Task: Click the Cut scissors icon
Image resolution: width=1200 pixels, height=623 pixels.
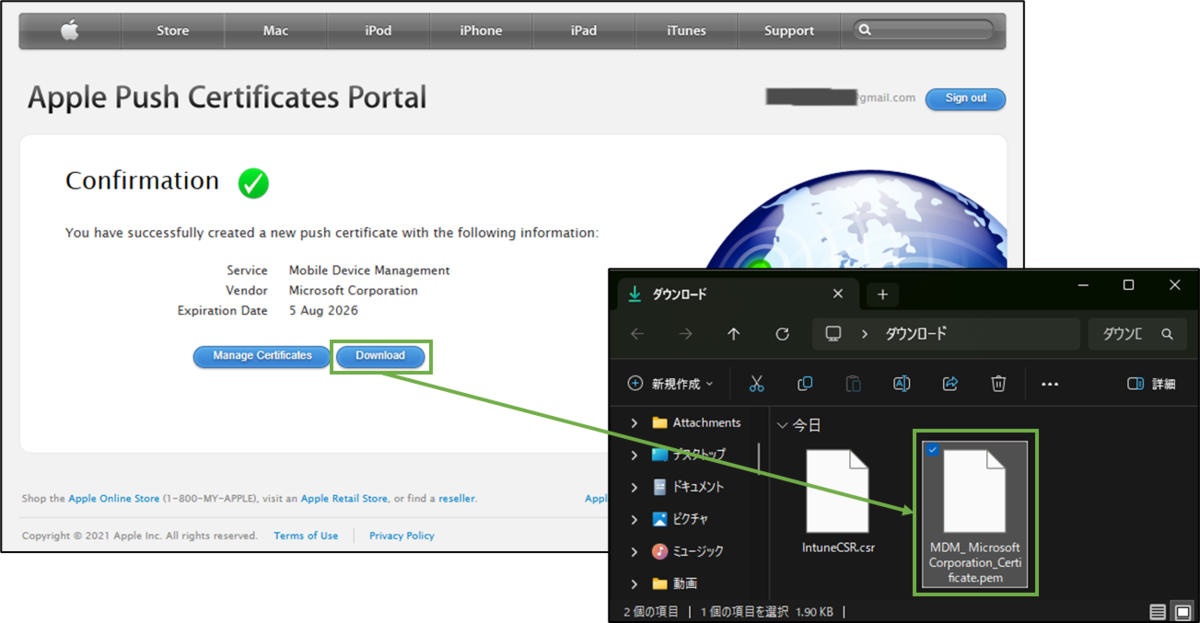Action: click(x=756, y=384)
